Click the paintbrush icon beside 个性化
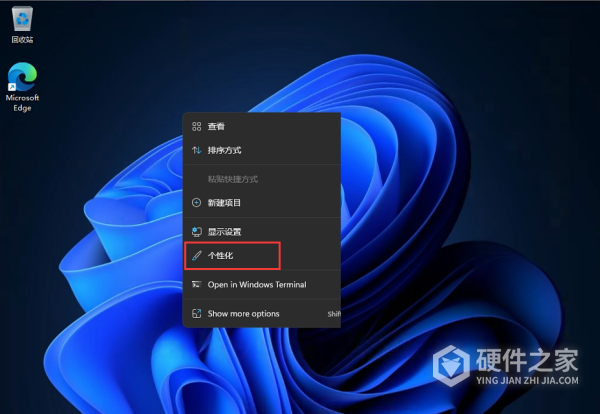Image resolution: width=600 pixels, height=414 pixels. (196, 256)
